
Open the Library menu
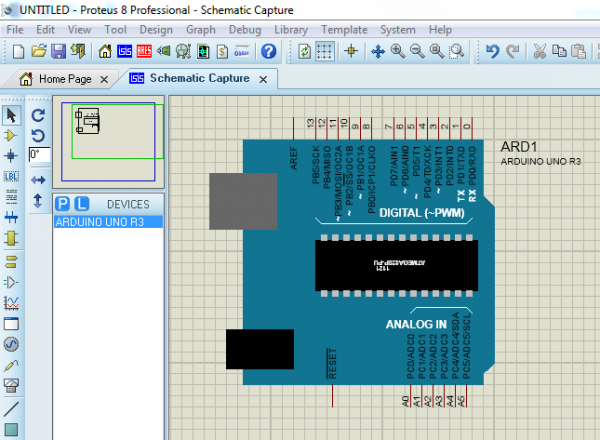click(x=290, y=30)
